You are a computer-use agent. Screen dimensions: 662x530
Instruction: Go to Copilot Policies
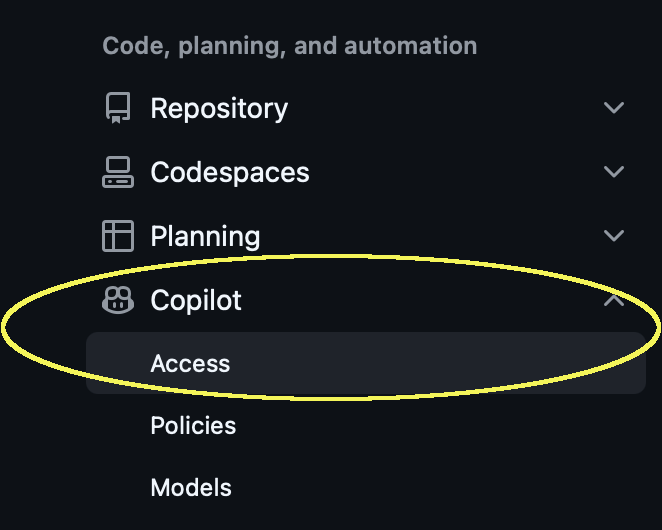(x=193, y=426)
